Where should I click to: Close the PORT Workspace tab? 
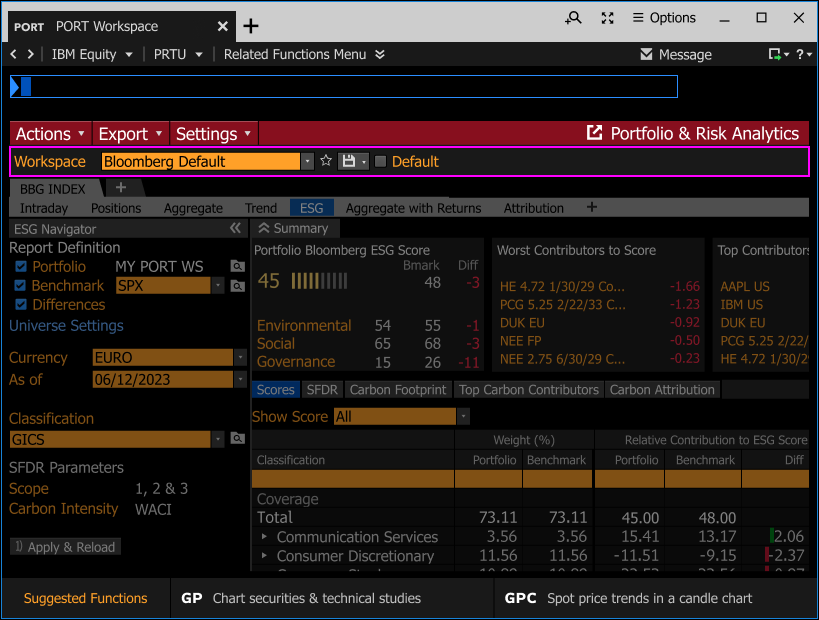coord(223,26)
